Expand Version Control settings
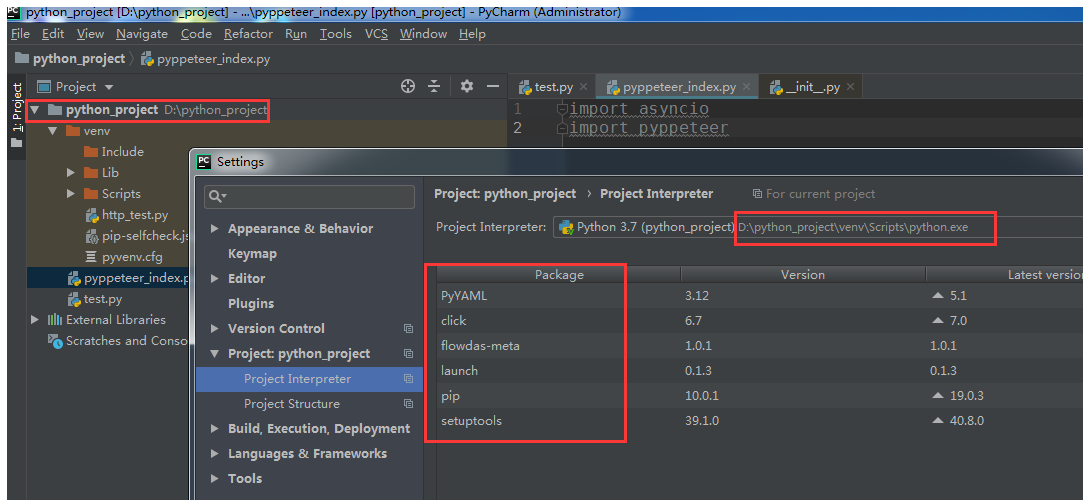Image resolution: width=1083 pixels, height=500 pixels. (215, 329)
